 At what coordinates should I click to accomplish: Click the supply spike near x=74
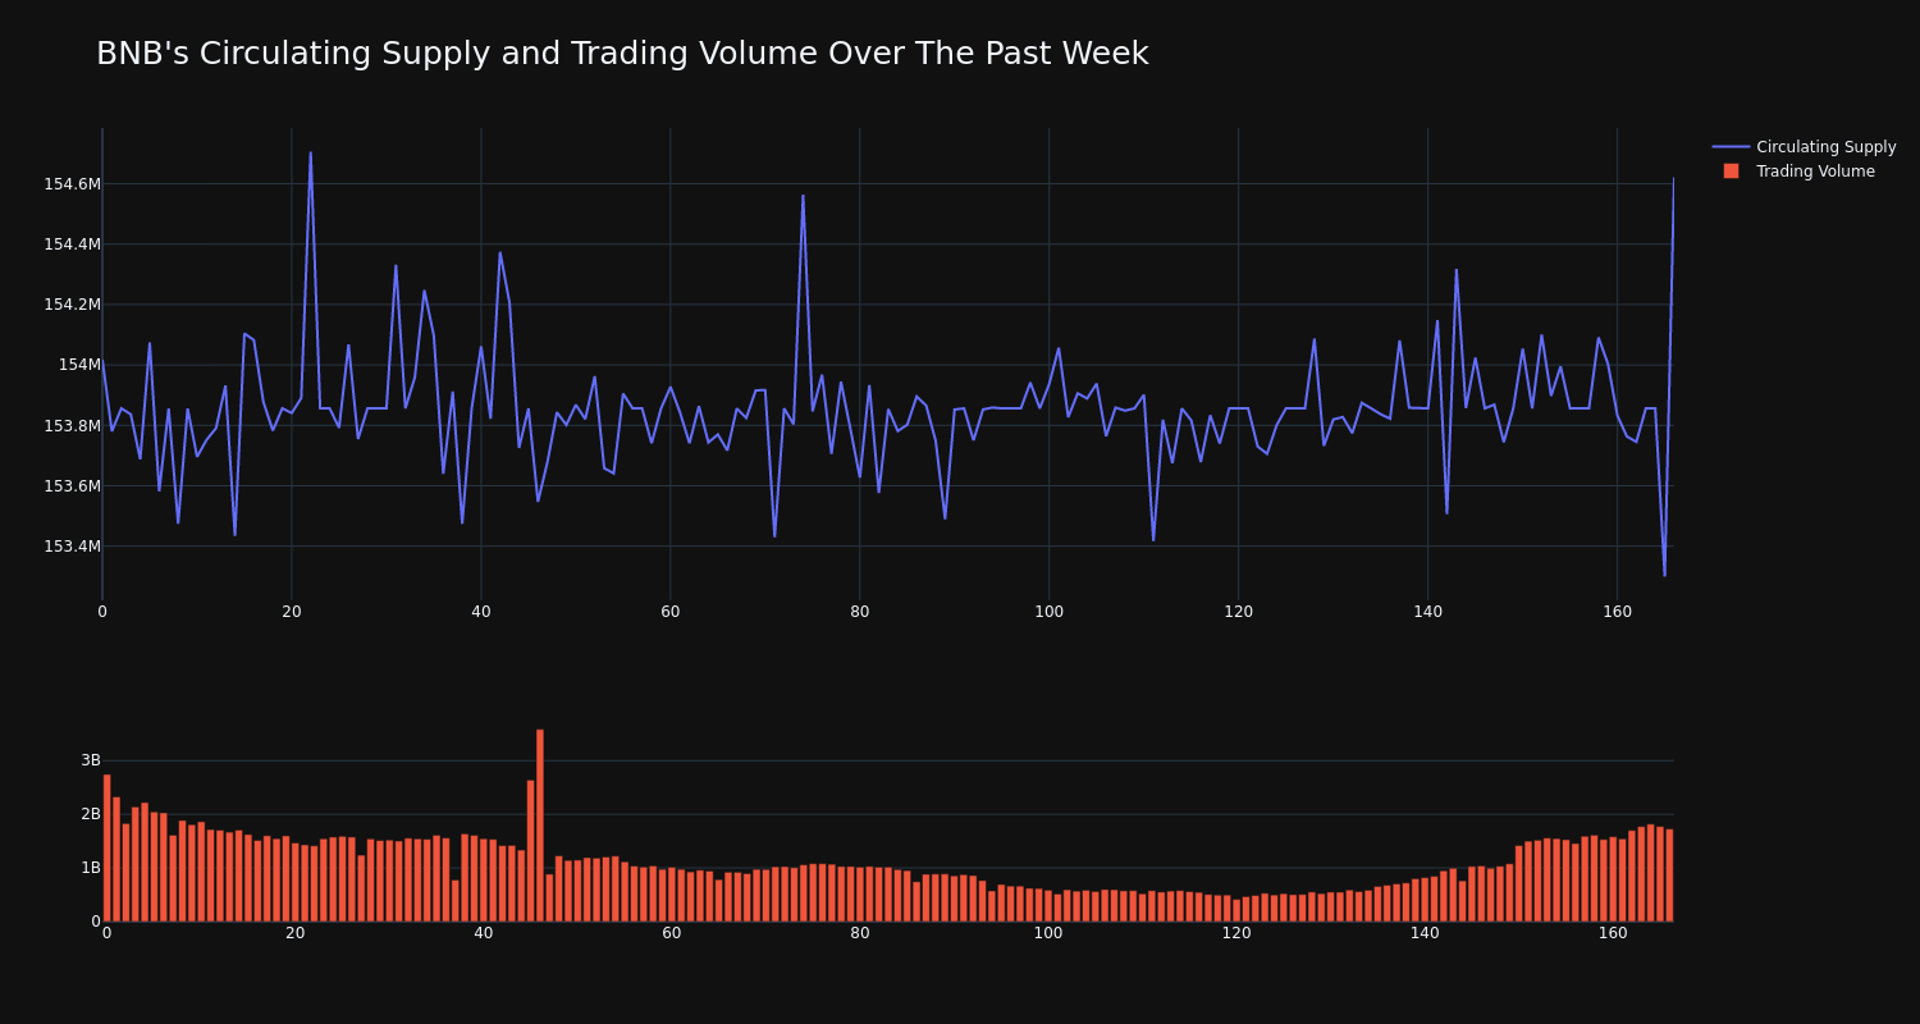pyautogui.click(x=803, y=197)
